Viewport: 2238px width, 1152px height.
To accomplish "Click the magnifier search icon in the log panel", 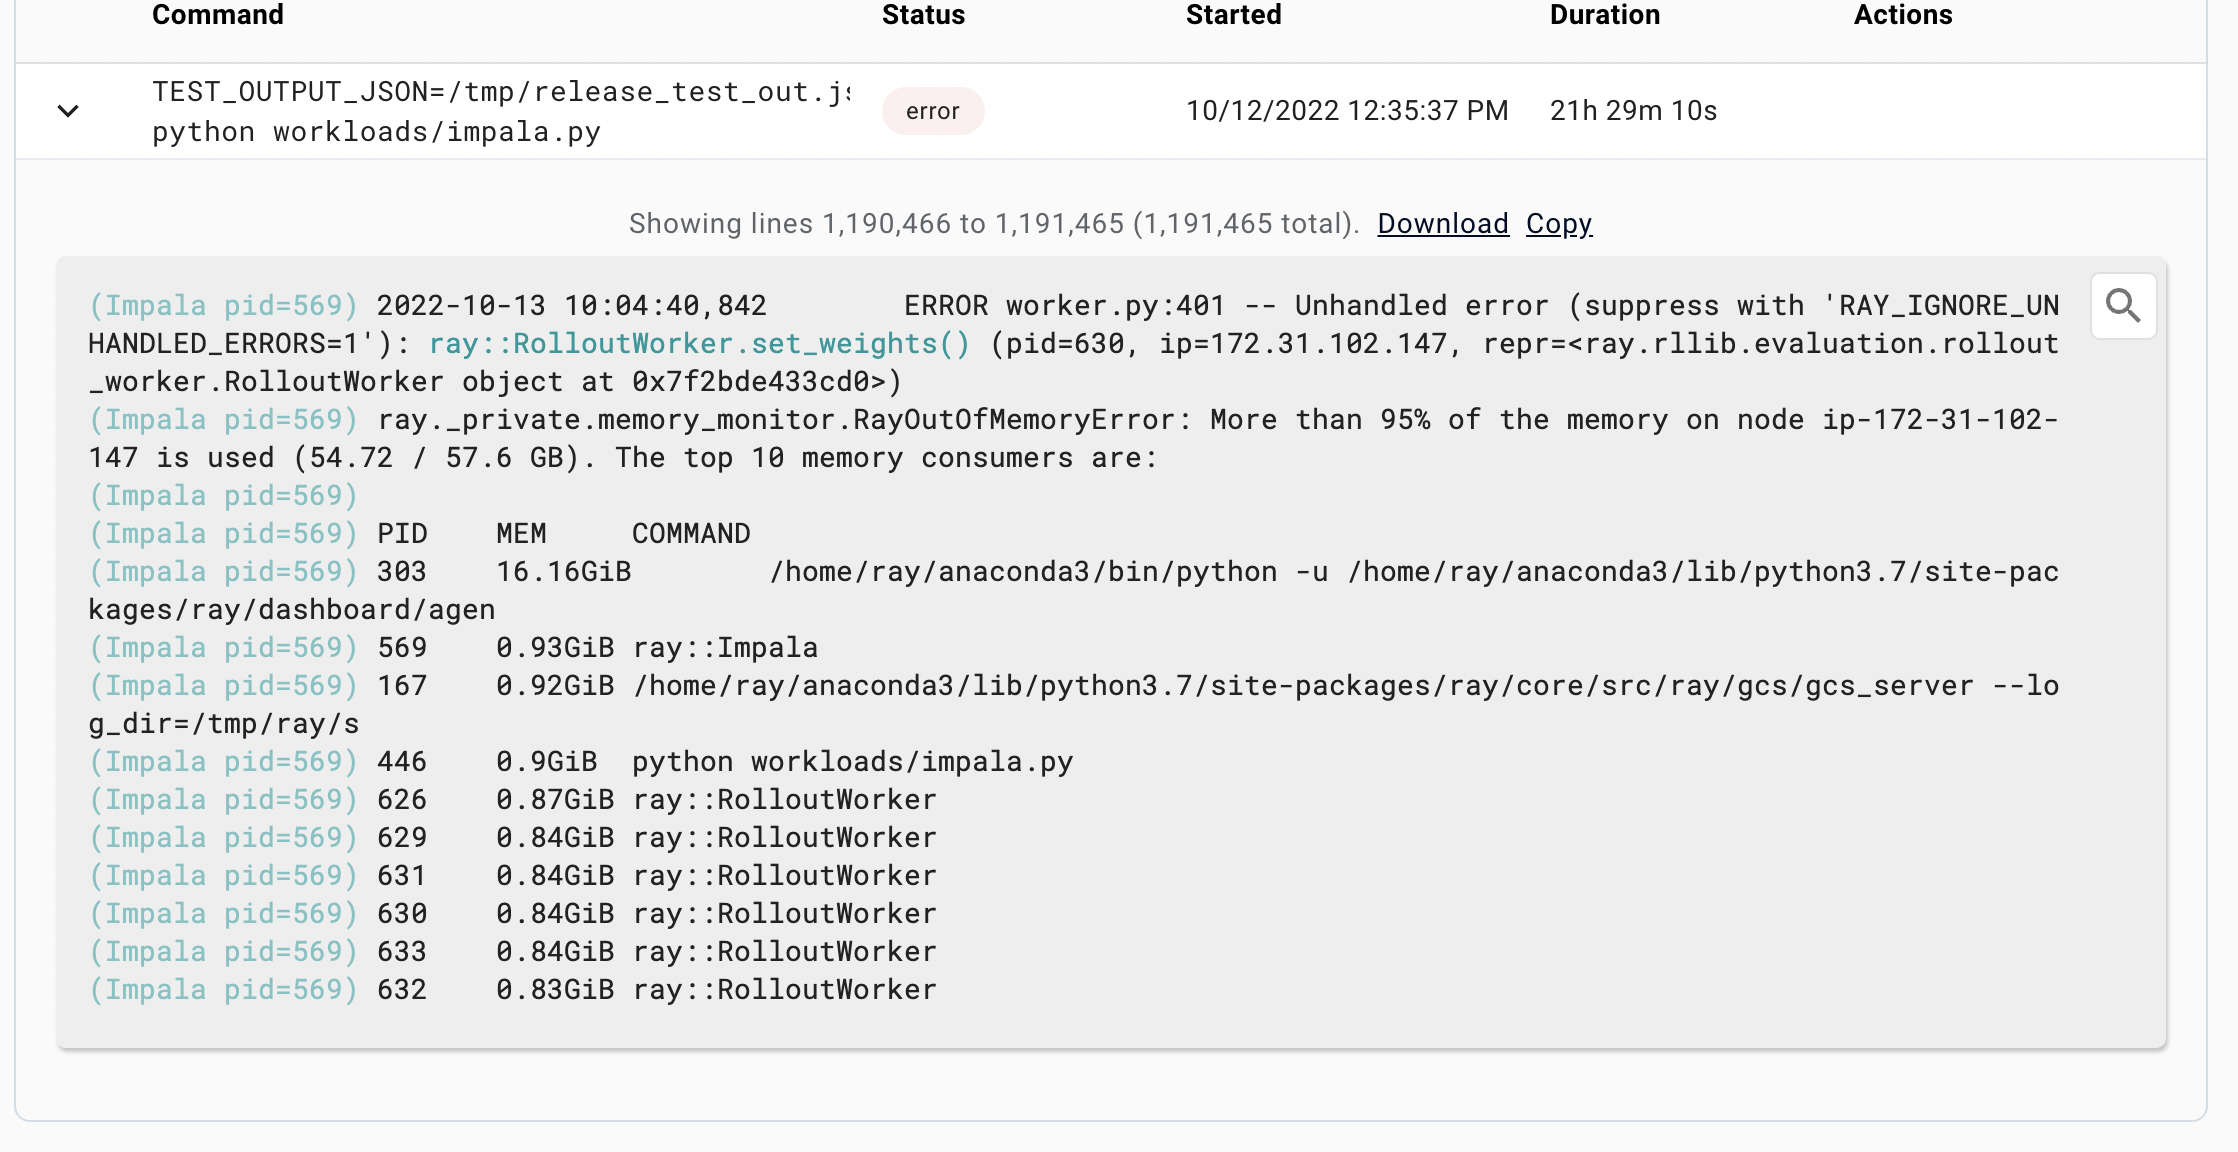I will 2123,306.
